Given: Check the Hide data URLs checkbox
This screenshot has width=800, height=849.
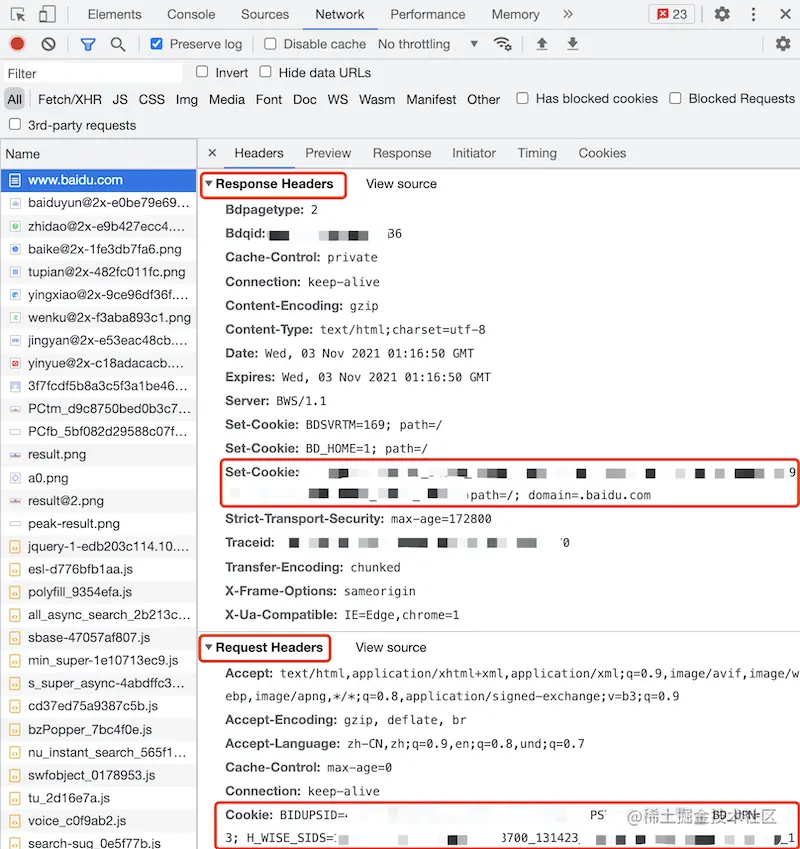Looking at the screenshot, I should point(265,71).
